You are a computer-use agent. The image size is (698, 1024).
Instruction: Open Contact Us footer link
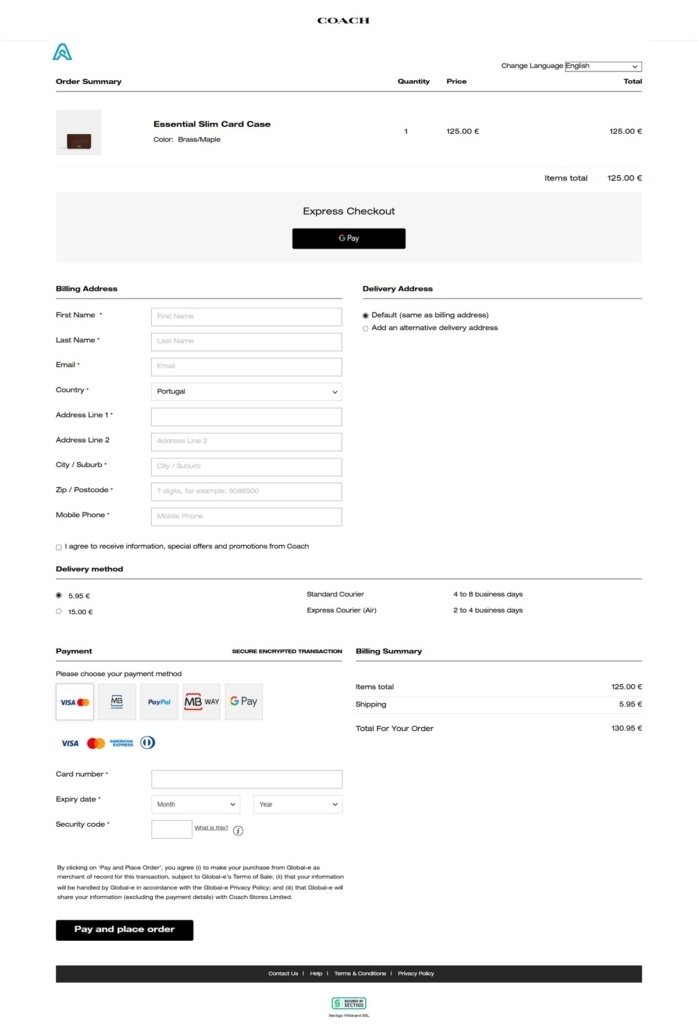tap(283, 974)
